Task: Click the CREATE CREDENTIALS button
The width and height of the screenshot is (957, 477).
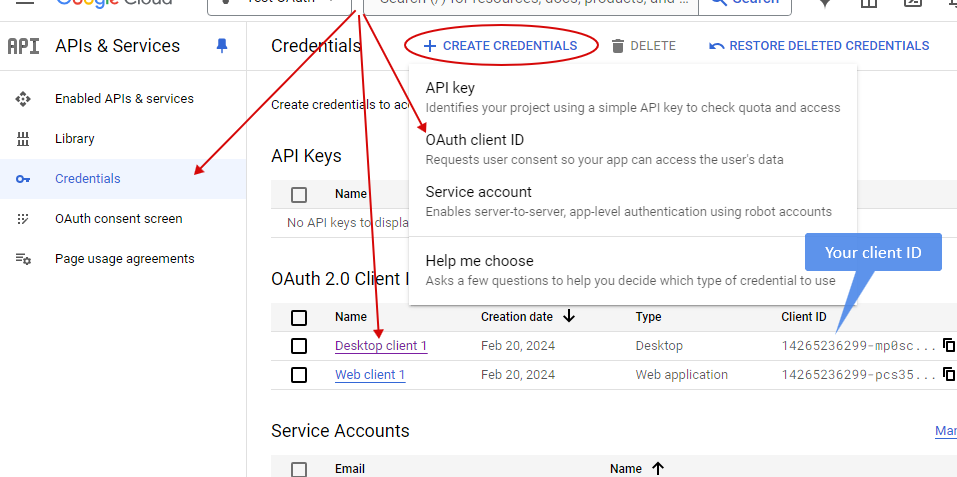Action: coord(500,46)
